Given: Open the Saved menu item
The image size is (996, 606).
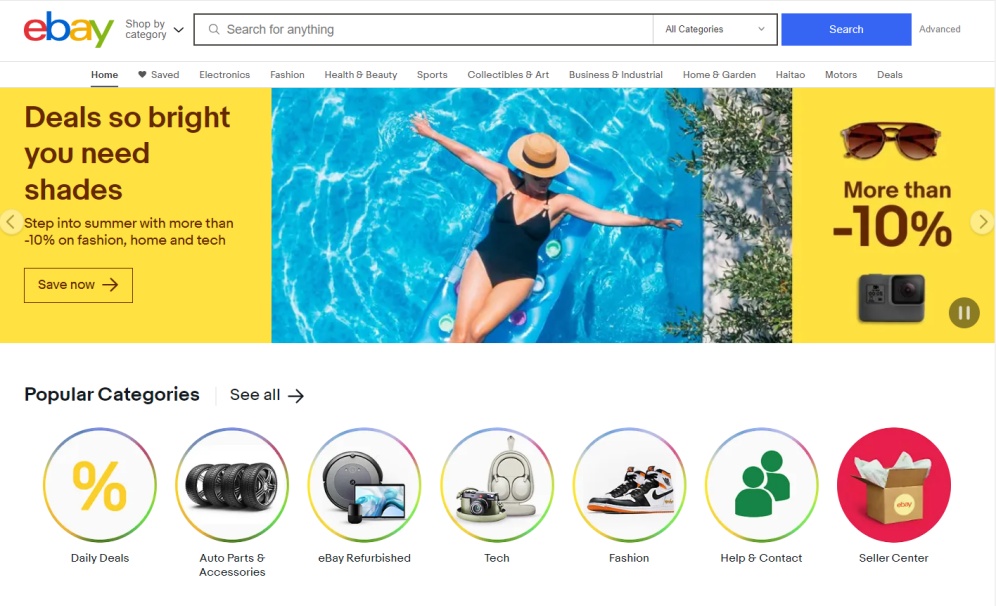Looking at the screenshot, I should point(159,75).
